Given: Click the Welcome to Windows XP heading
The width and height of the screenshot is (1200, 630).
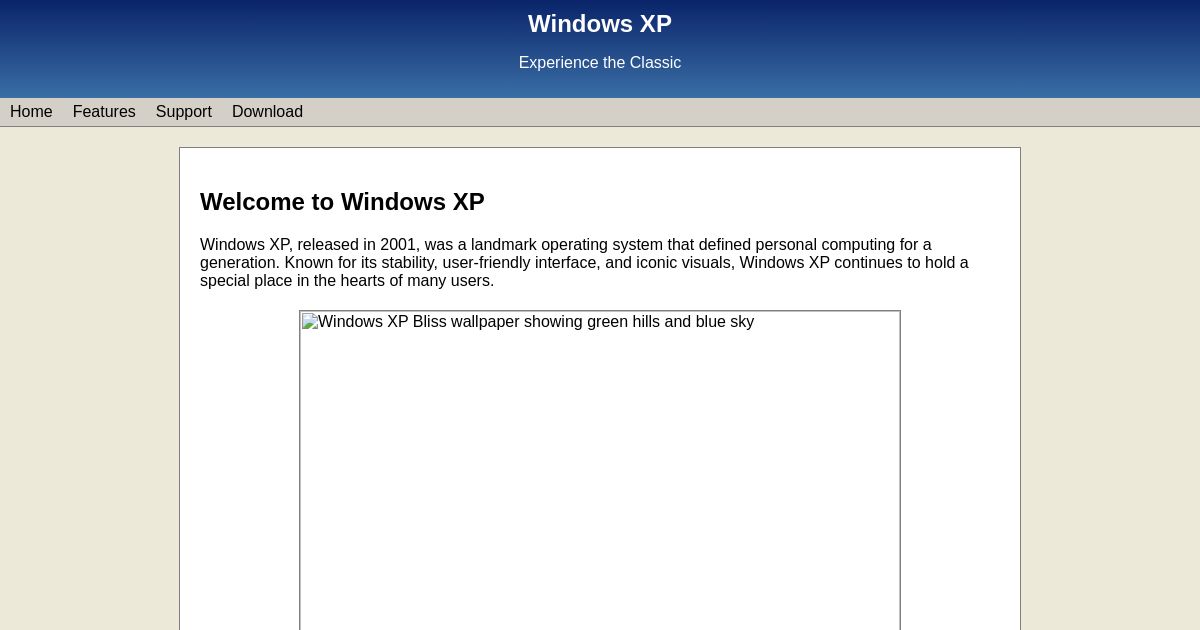Looking at the screenshot, I should click(342, 202).
